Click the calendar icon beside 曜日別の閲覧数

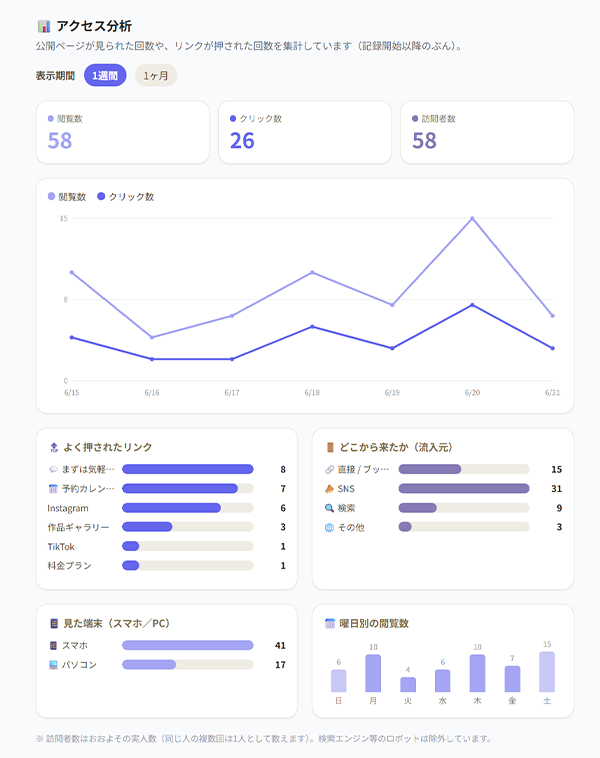pos(330,624)
